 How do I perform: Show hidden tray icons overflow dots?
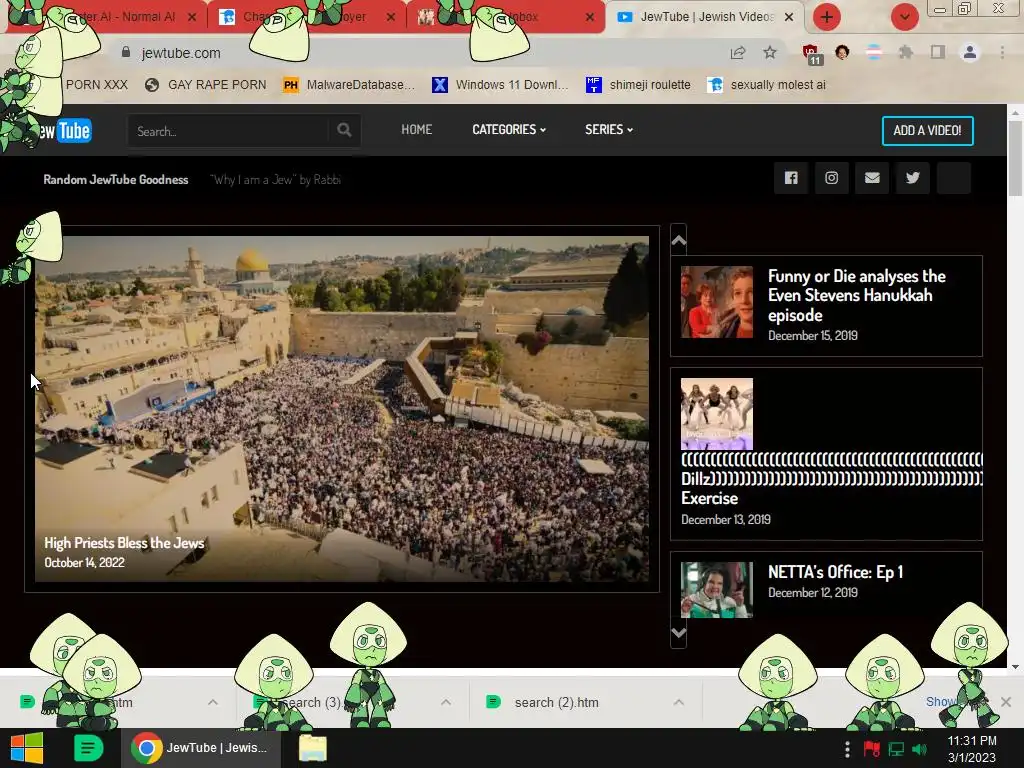coord(847,749)
